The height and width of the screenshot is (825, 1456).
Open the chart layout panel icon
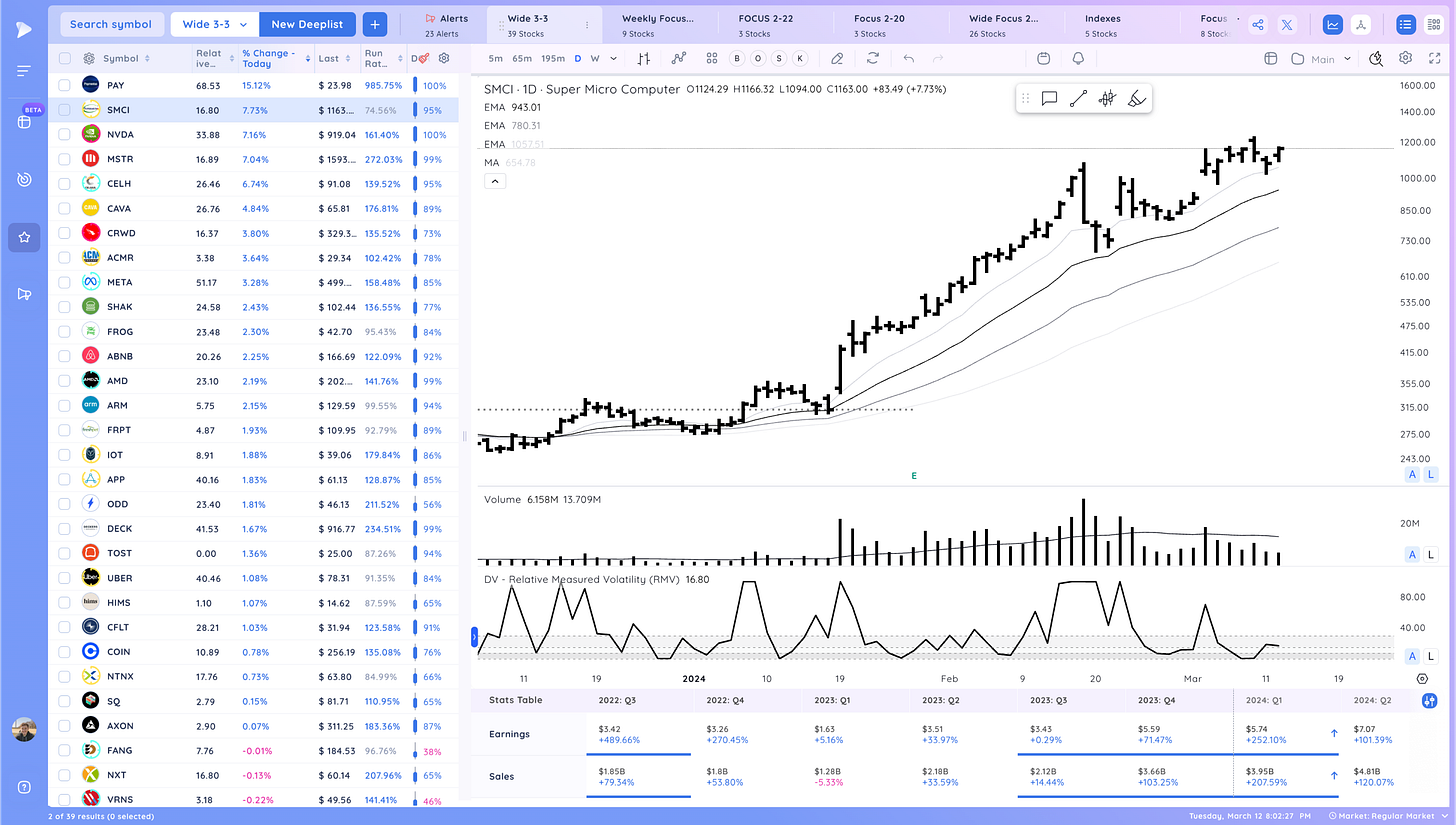pyautogui.click(x=1271, y=59)
